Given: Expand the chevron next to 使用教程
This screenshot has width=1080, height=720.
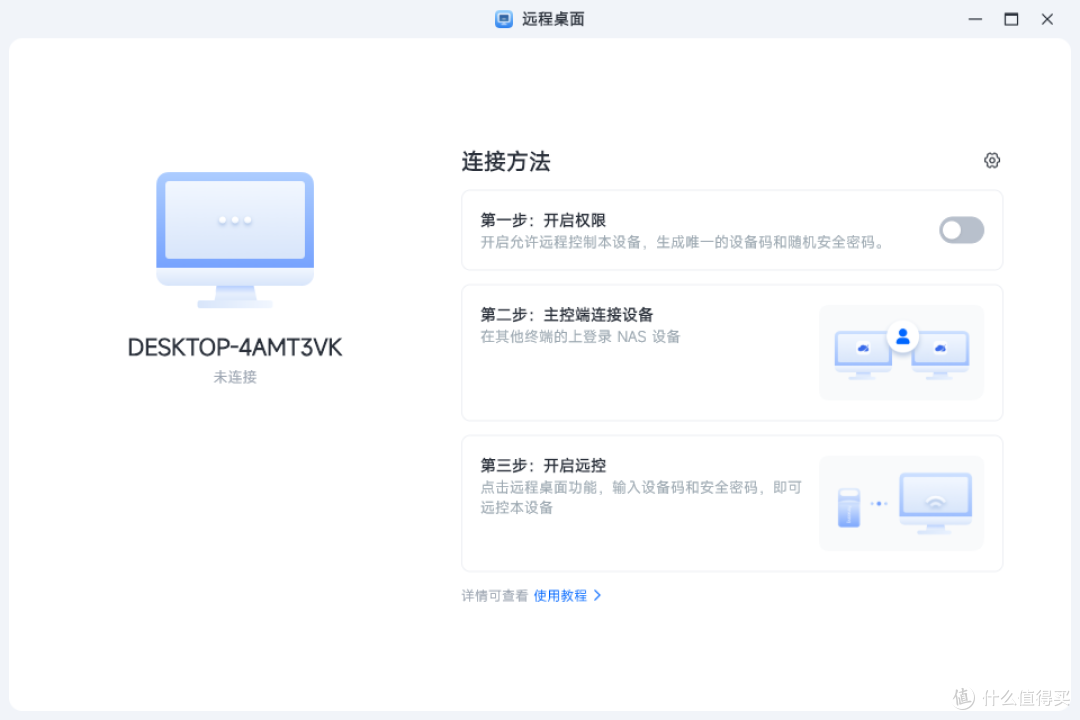Looking at the screenshot, I should pos(597,595).
